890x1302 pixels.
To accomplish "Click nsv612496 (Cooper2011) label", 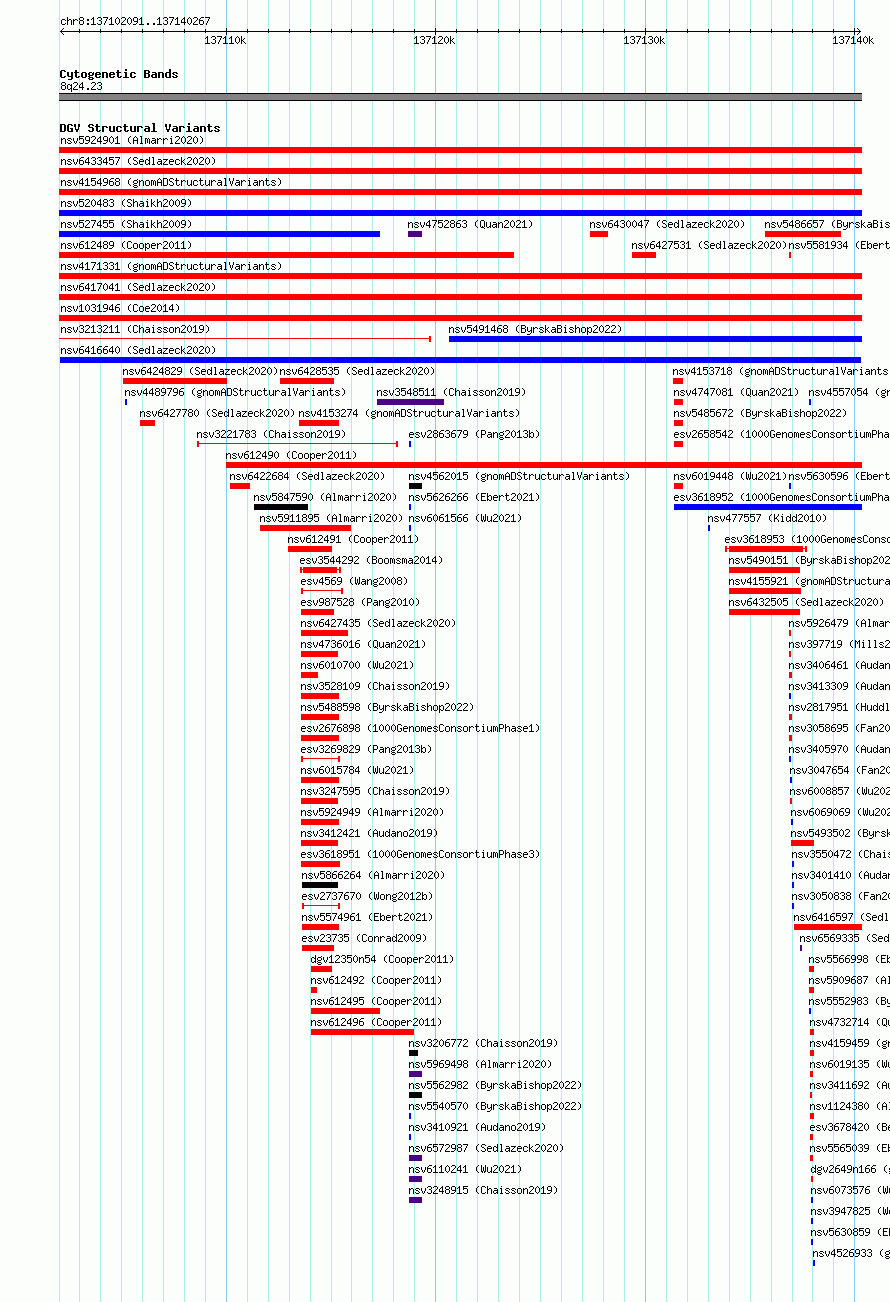I will (x=376, y=1022).
